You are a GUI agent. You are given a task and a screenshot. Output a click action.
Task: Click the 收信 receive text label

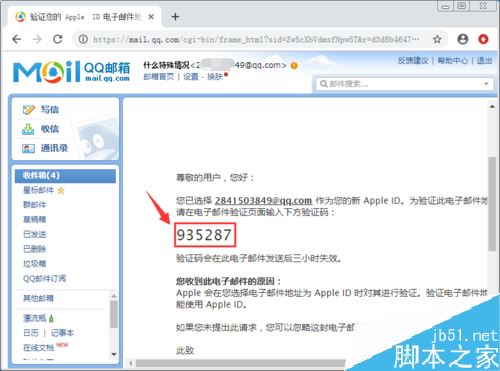[x=50, y=129]
